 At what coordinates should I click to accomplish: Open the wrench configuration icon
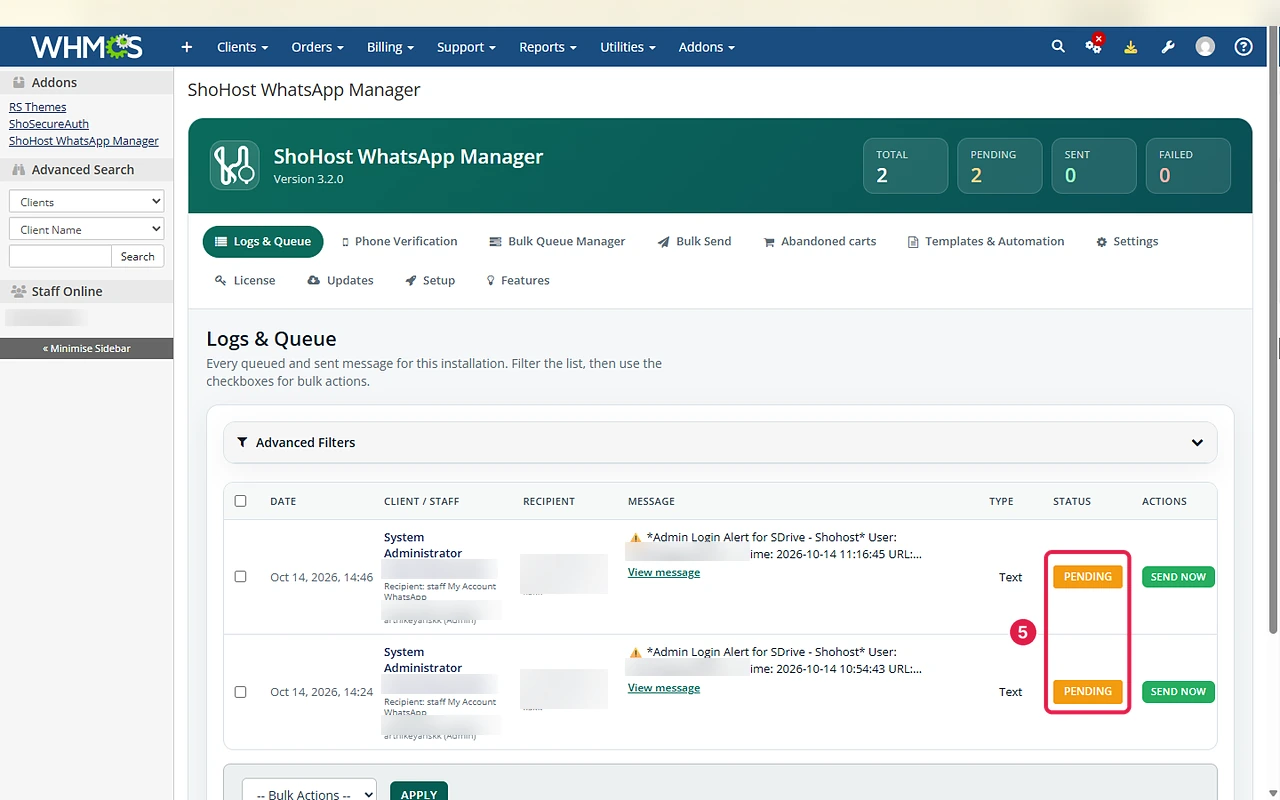tap(1167, 47)
